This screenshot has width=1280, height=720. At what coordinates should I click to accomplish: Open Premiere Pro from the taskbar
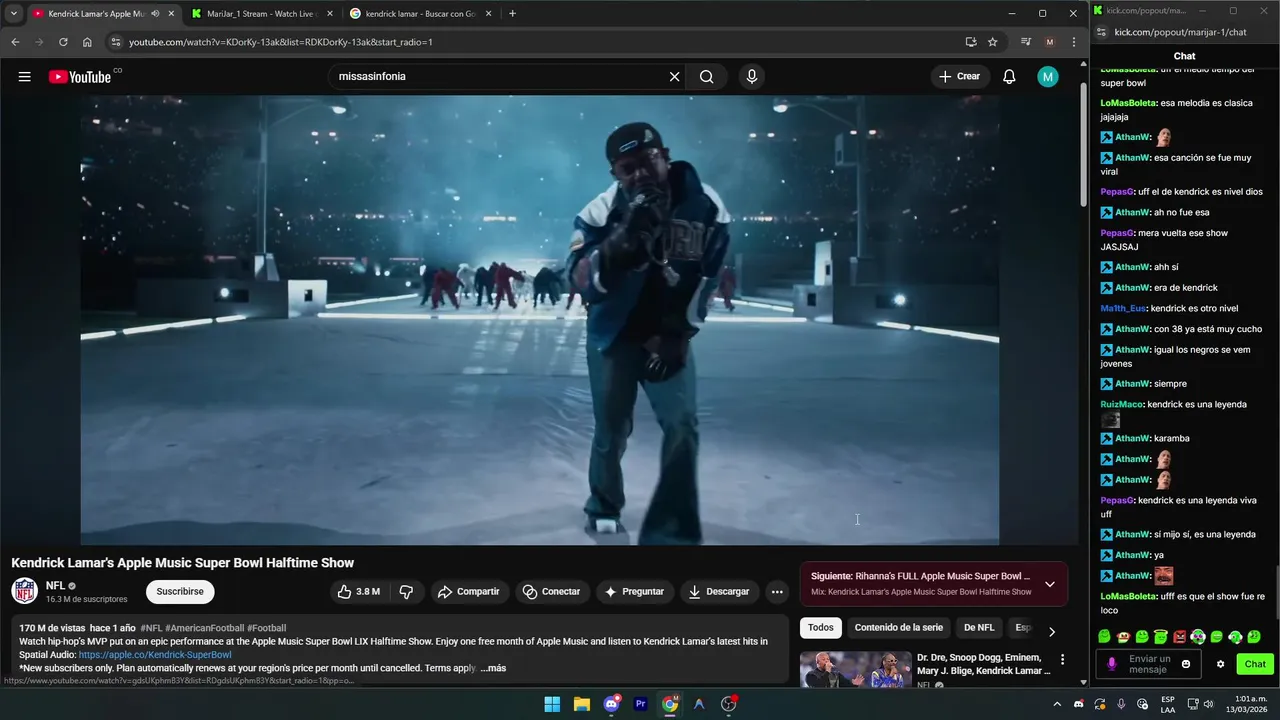pos(640,704)
